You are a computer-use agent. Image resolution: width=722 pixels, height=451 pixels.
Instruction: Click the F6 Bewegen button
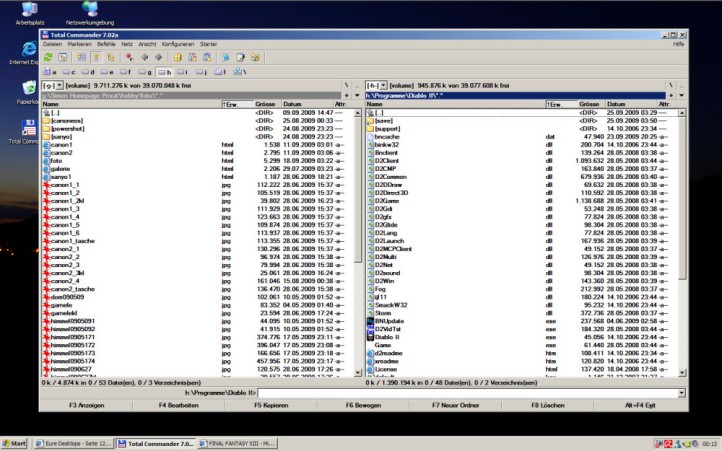[x=363, y=405]
